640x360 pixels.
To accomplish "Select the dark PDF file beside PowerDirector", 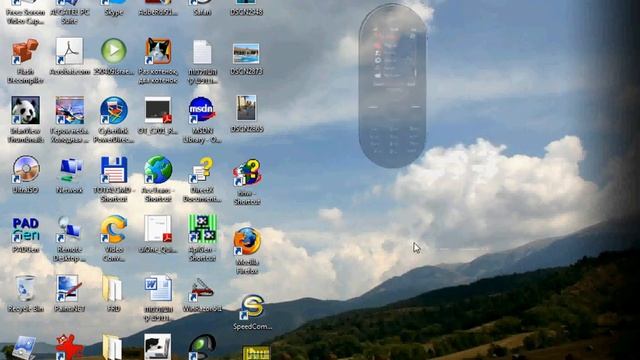I will pos(158,110).
